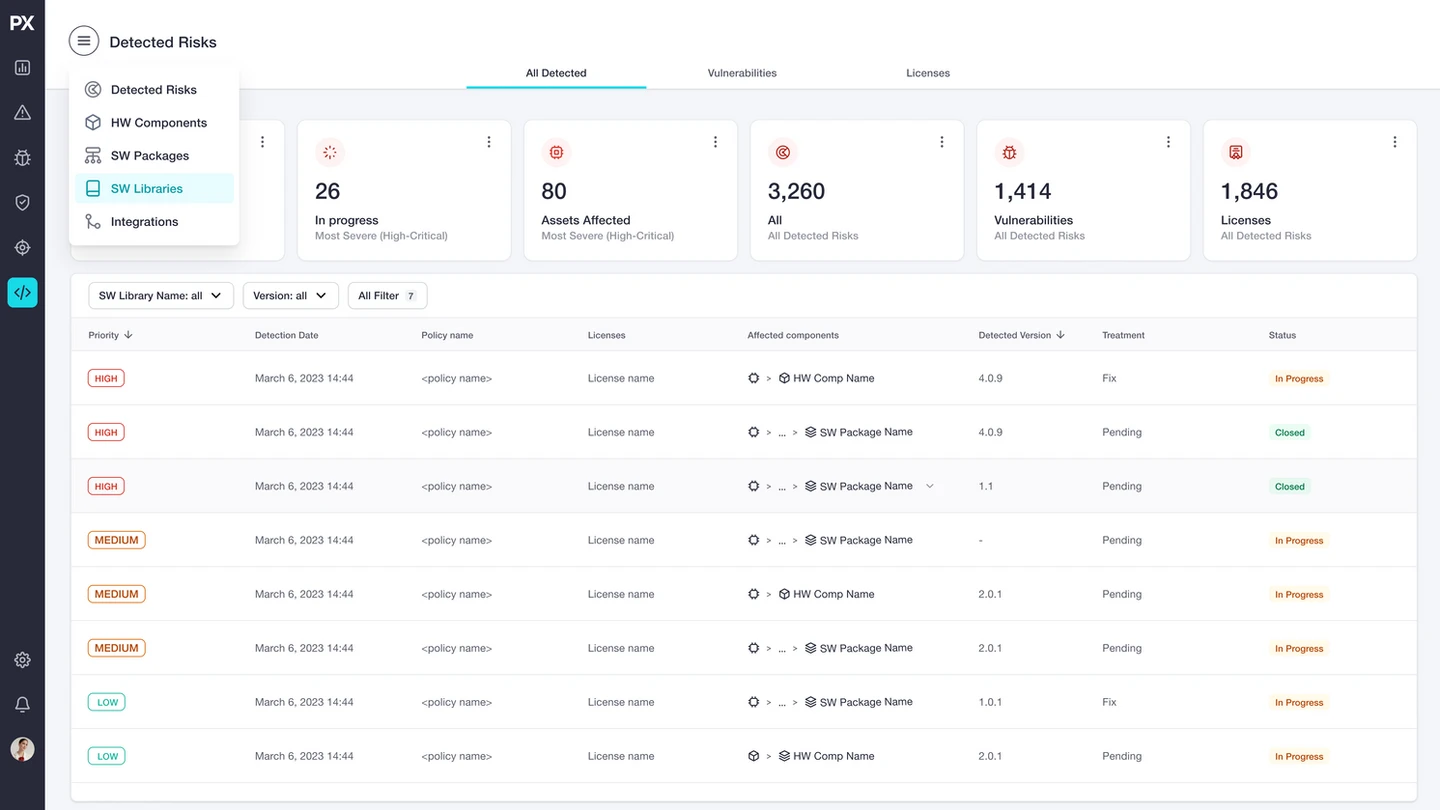Switch to the Vulnerabilities tab
Image resolution: width=1440 pixels, height=810 pixels.
[x=742, y=73]
